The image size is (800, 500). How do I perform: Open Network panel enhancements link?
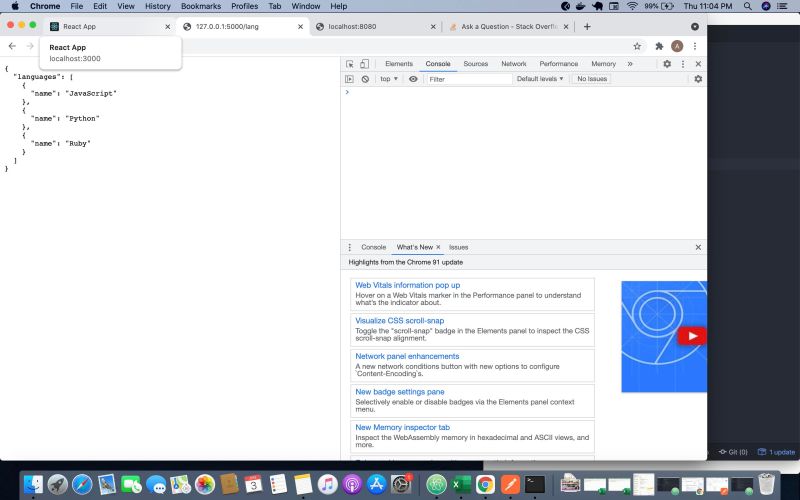[x=407, y=356]
